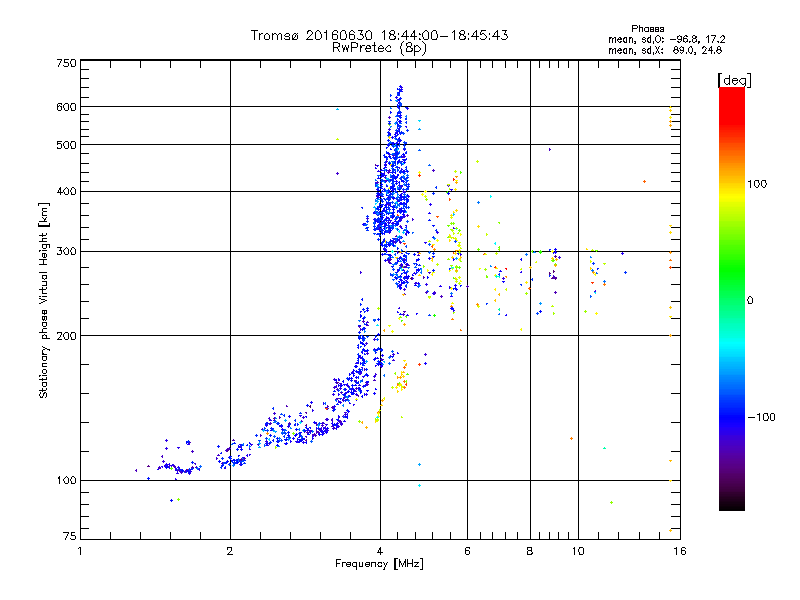Click the 'Stationary phase Virtual Height [km]' axis label
This screenshot has height=600, width=800.
pyautogui.click(x=43, y=300)
